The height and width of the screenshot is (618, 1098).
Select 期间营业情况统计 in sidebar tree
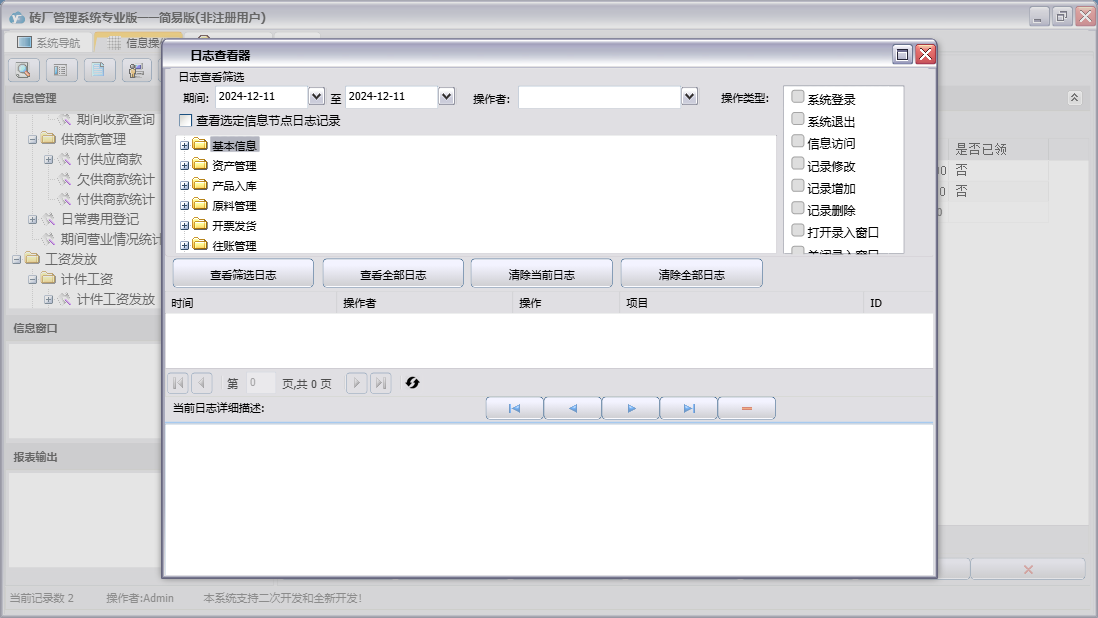[111, 239]
